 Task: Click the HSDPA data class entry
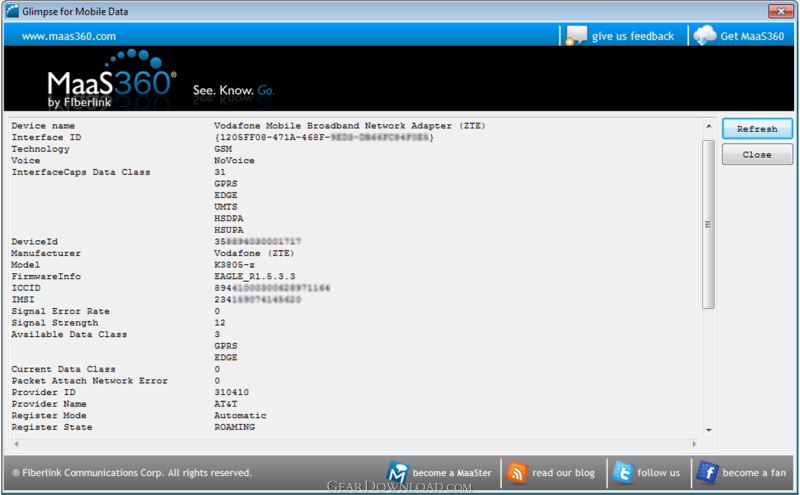(x=229, y=218)
